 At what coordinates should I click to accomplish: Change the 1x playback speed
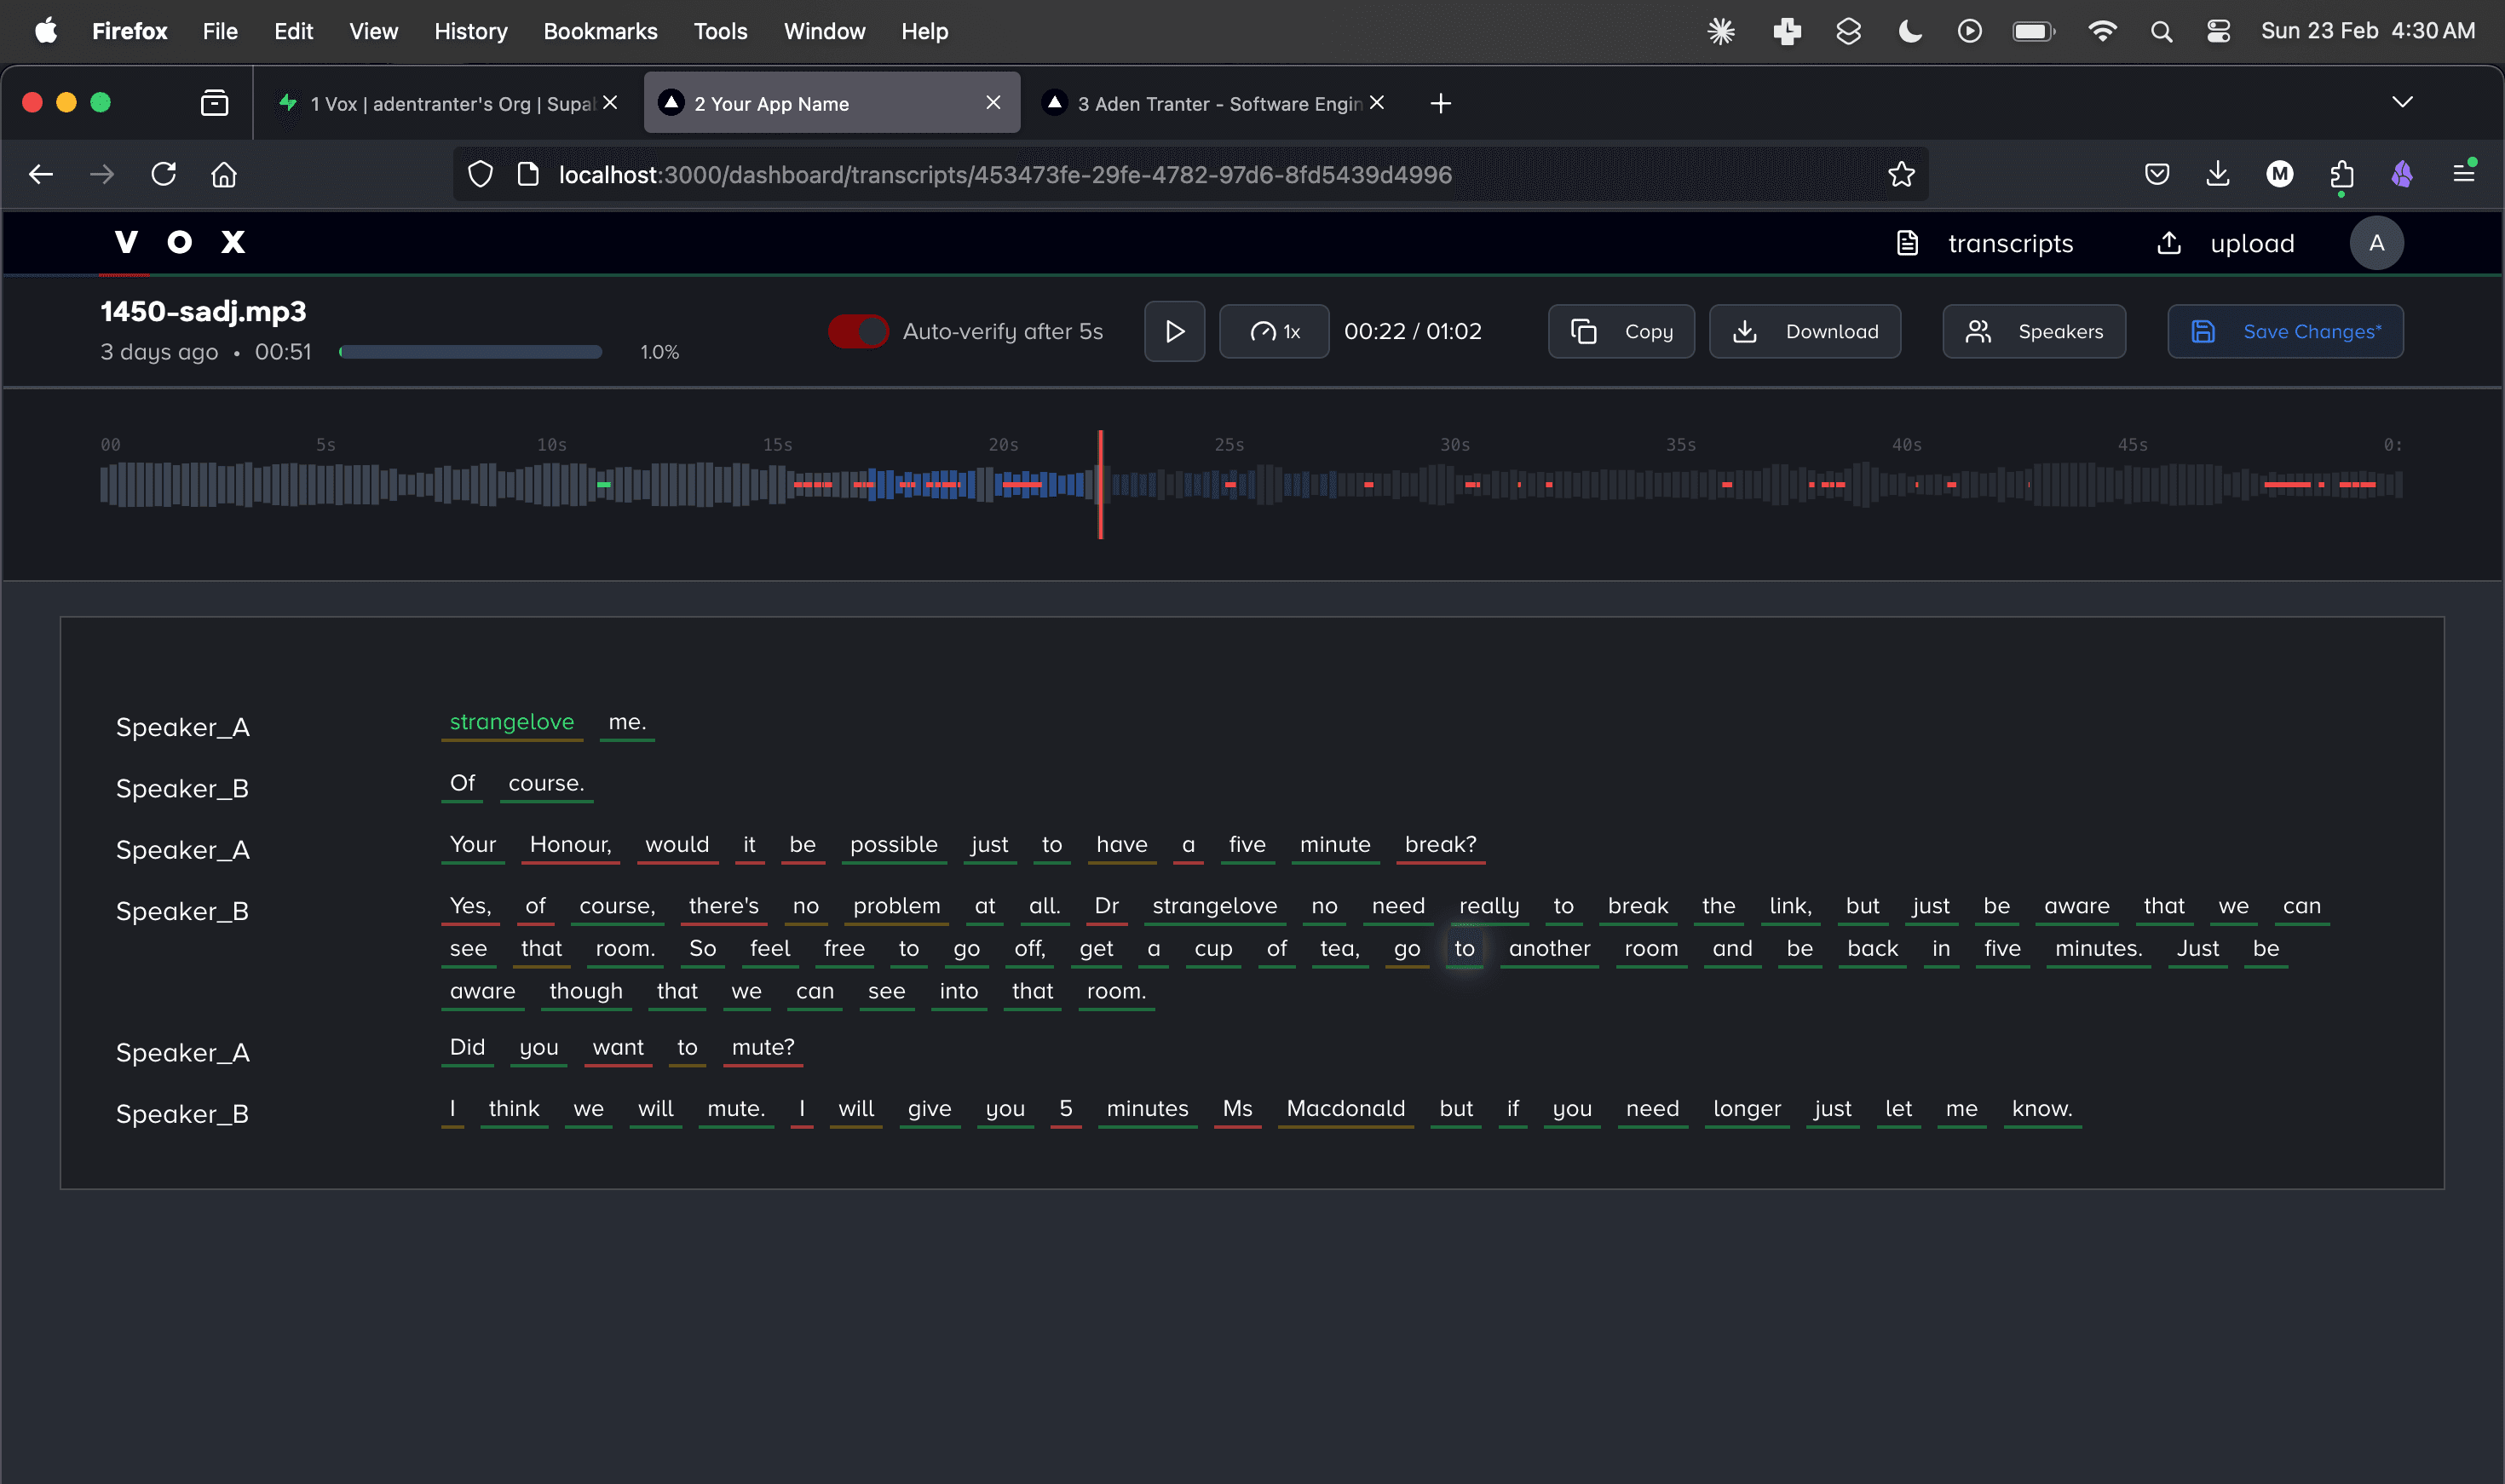(x=1274, y=332)
